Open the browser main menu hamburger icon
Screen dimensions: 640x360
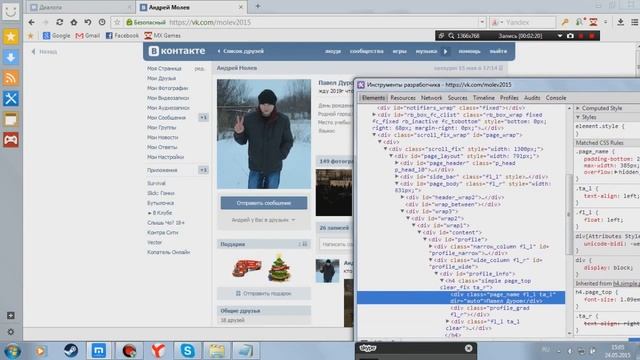635,22
